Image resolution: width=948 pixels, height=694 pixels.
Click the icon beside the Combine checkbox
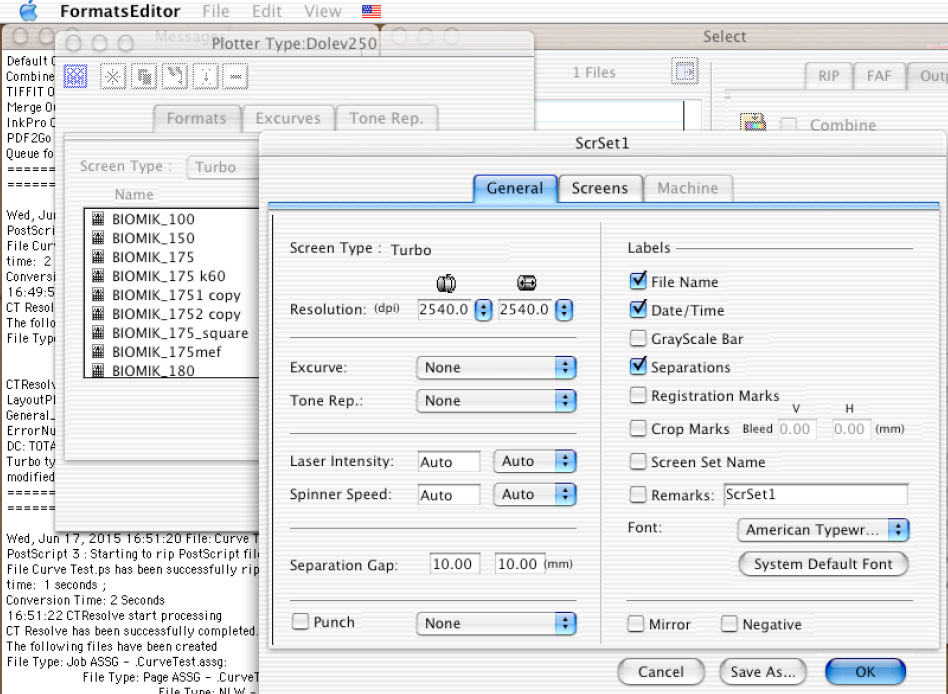coord(753,123)
